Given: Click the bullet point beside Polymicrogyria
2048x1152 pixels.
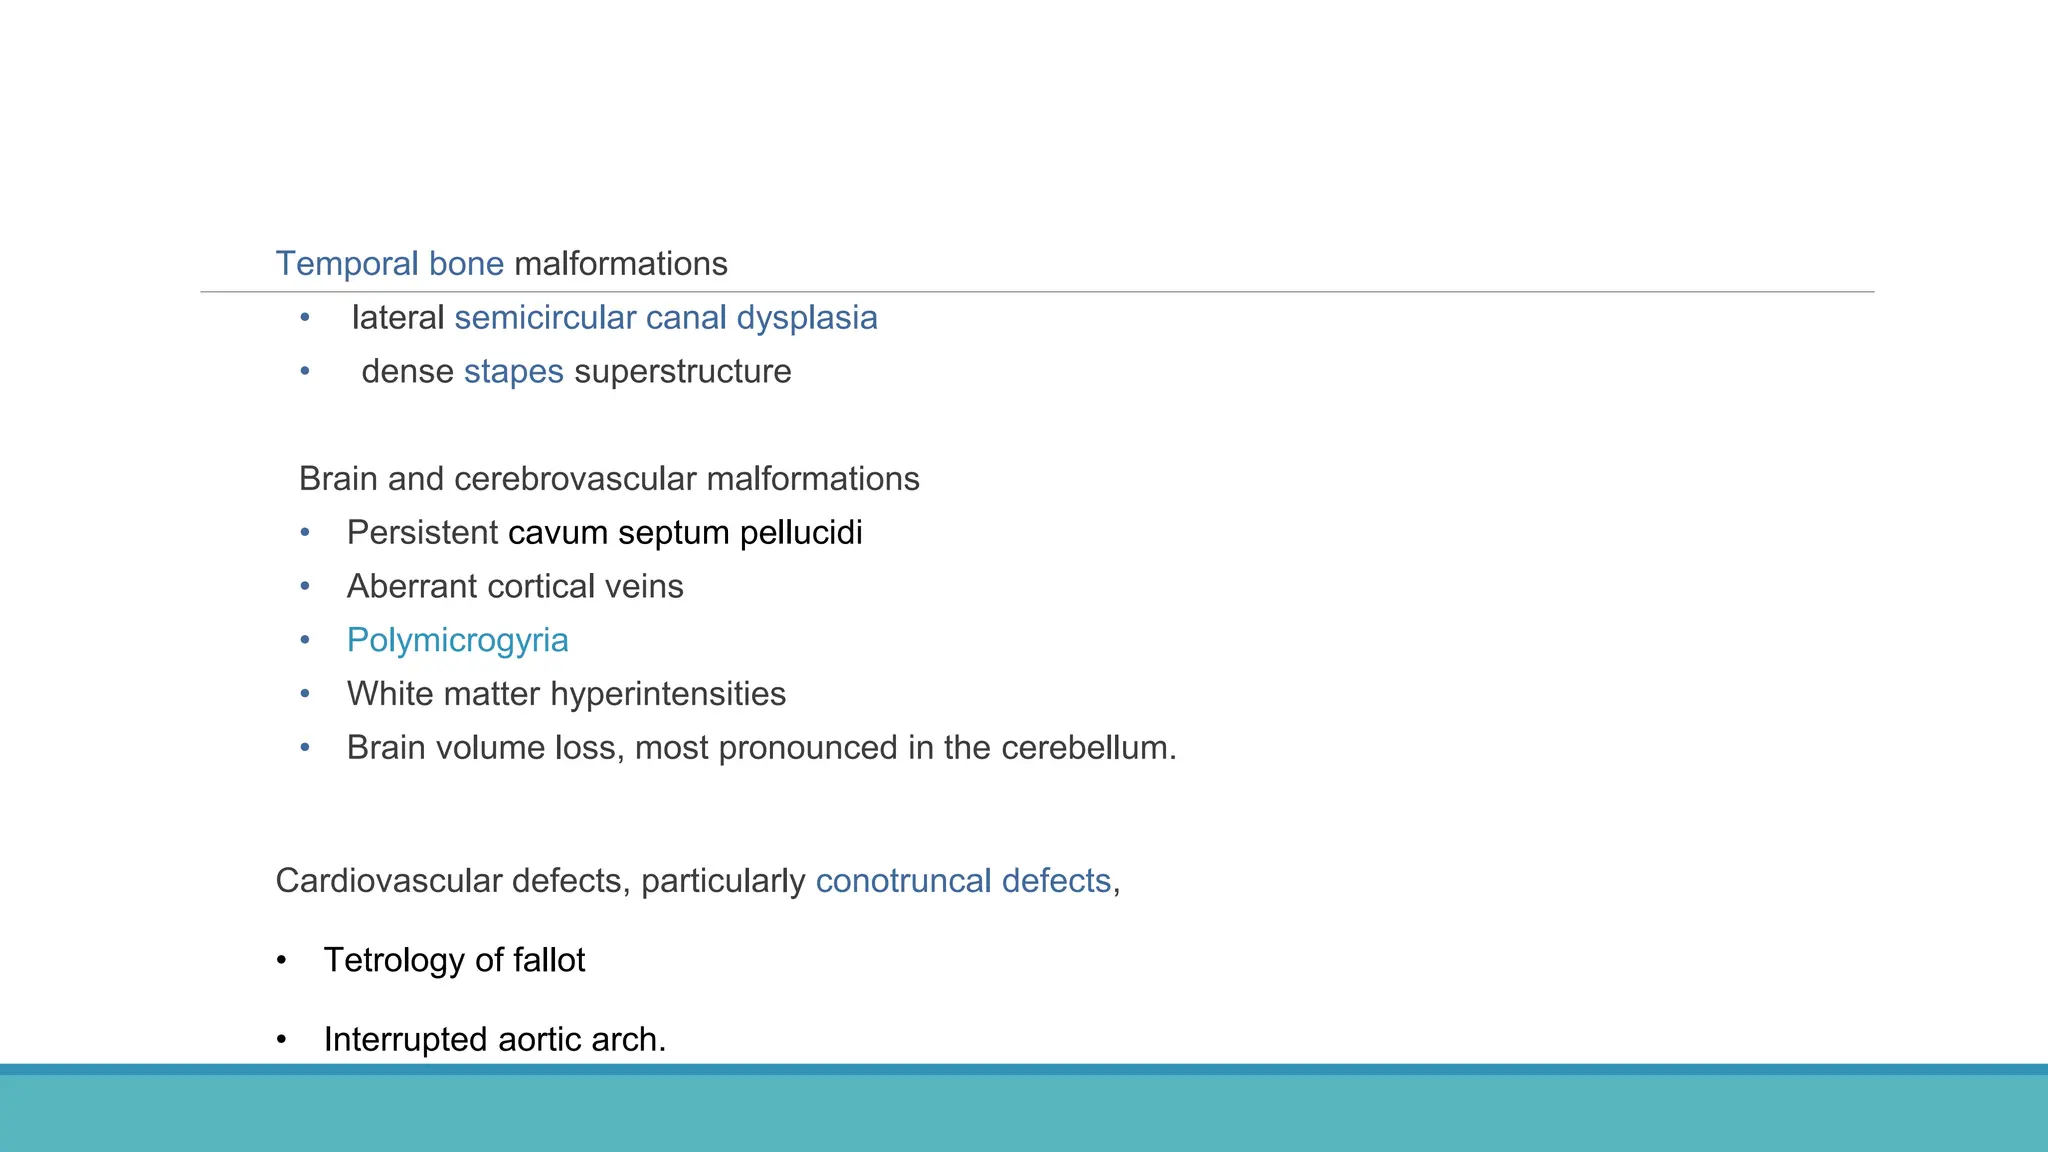Looking at the screenshot, I should click(305, 640).
